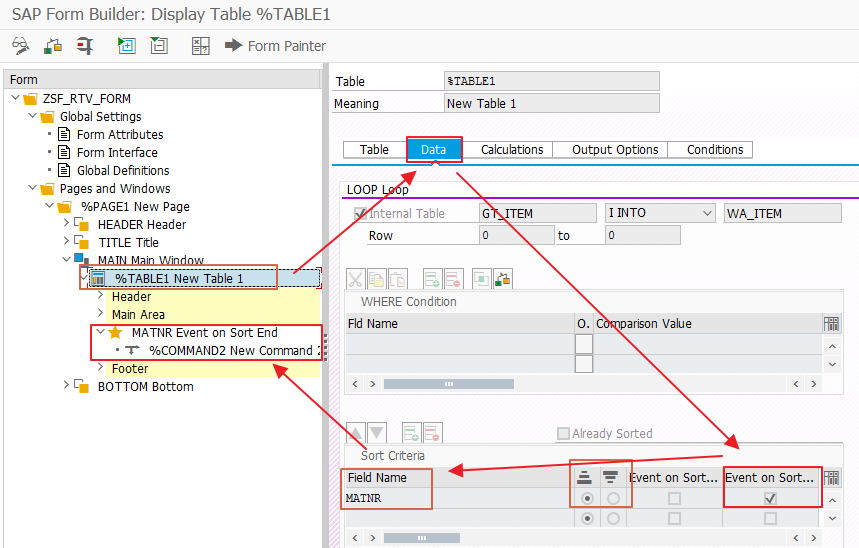
Task: Click the colored-boxes icon beside WHERE toolbar
Action: pyautogui.click(x=502, y=279)
